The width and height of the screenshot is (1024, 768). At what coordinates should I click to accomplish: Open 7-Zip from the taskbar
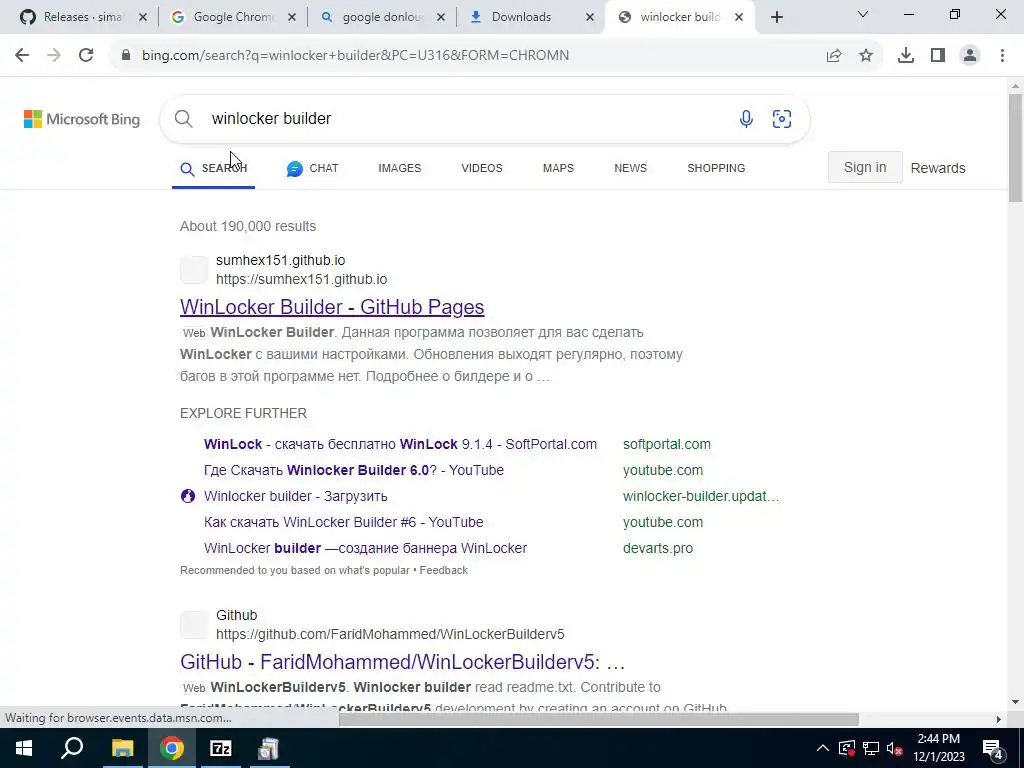[x=220, y=748]
